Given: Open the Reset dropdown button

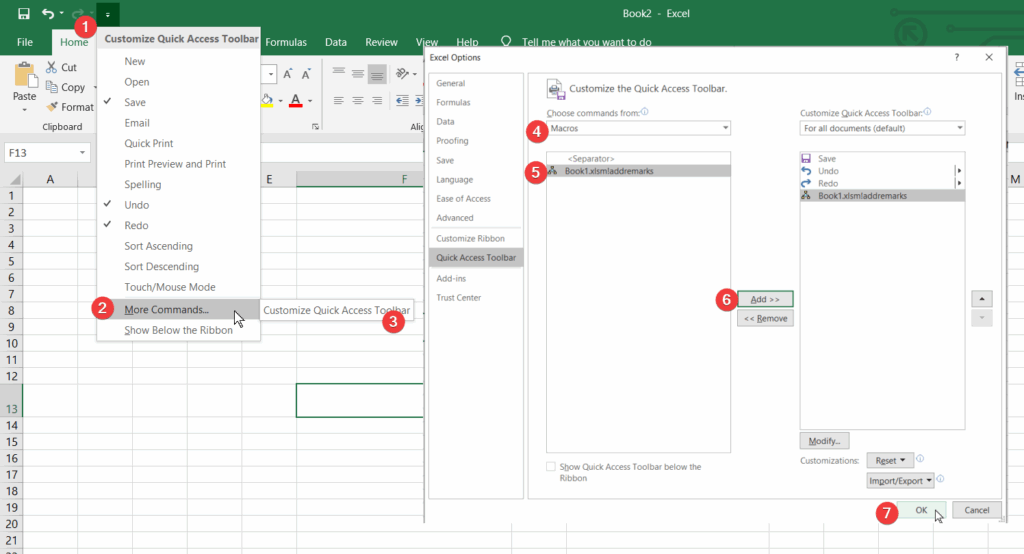Looking at the screenshot, I should [890, 461].
